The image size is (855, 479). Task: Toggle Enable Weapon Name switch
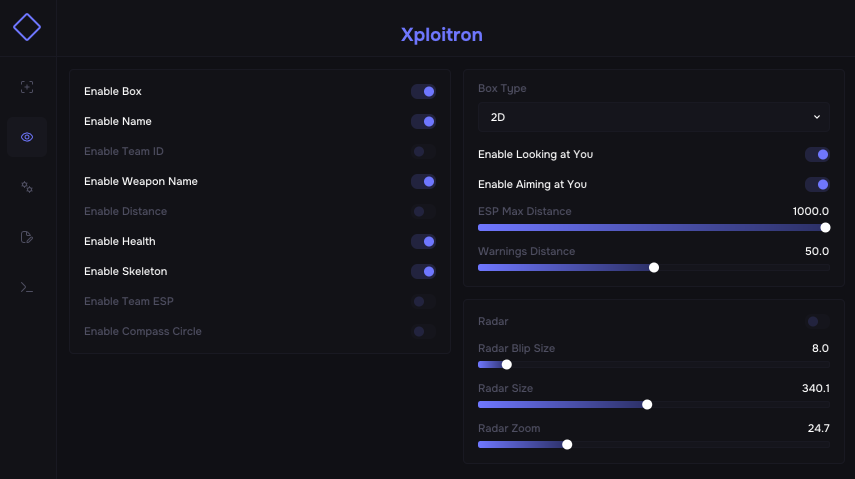click(x=423, y=182)
